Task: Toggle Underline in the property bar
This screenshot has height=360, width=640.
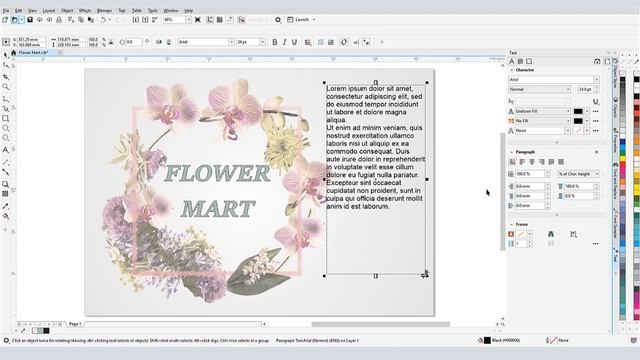Action: coord(294,42)
